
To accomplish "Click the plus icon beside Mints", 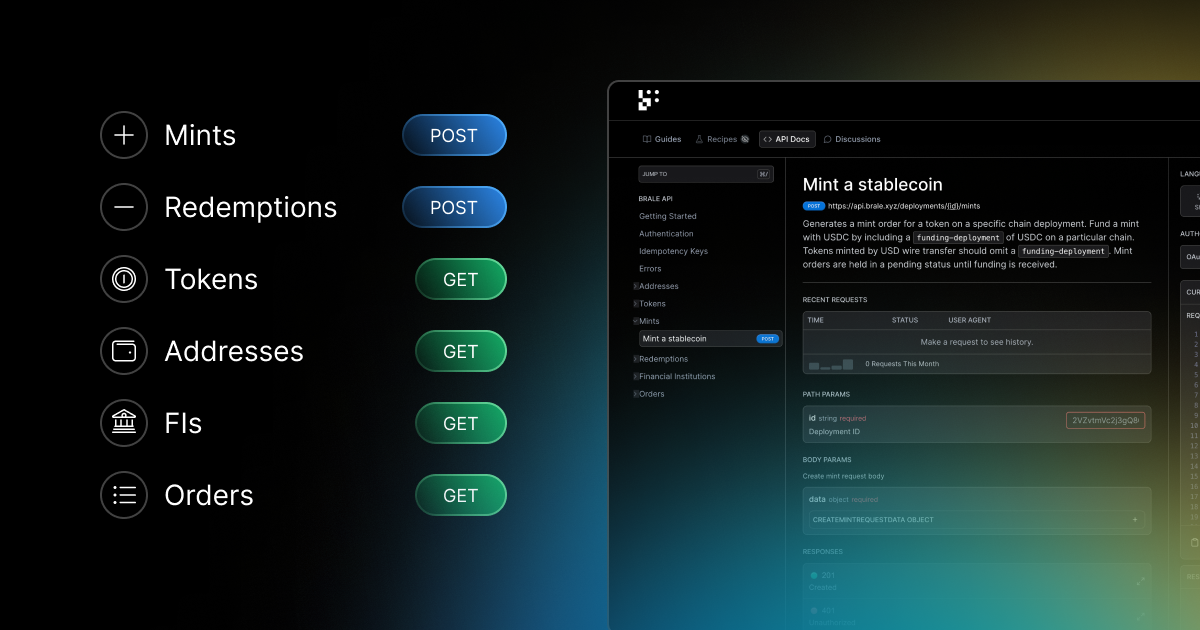I will 124,135.
